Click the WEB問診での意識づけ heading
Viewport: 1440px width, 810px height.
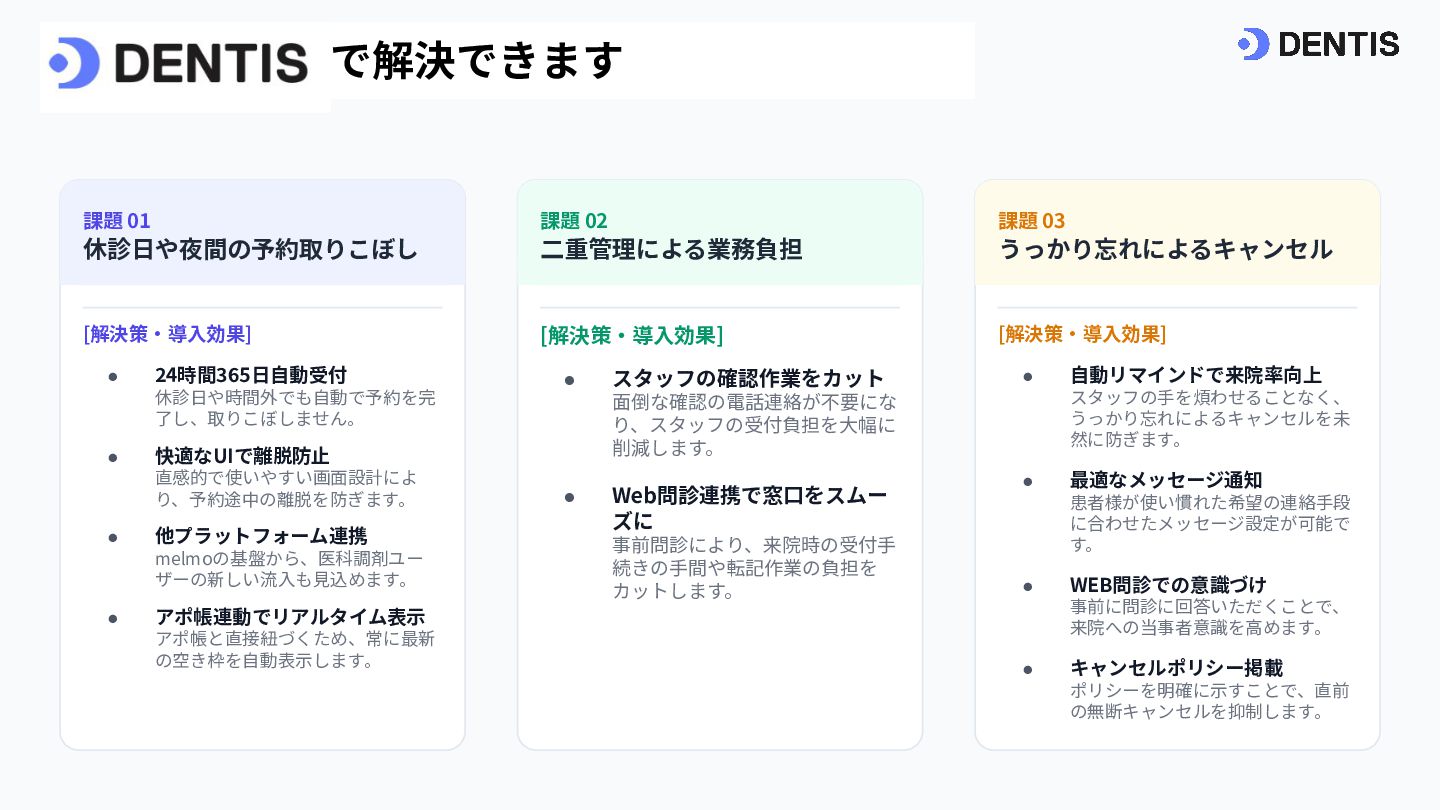[x=1168, y=585]
